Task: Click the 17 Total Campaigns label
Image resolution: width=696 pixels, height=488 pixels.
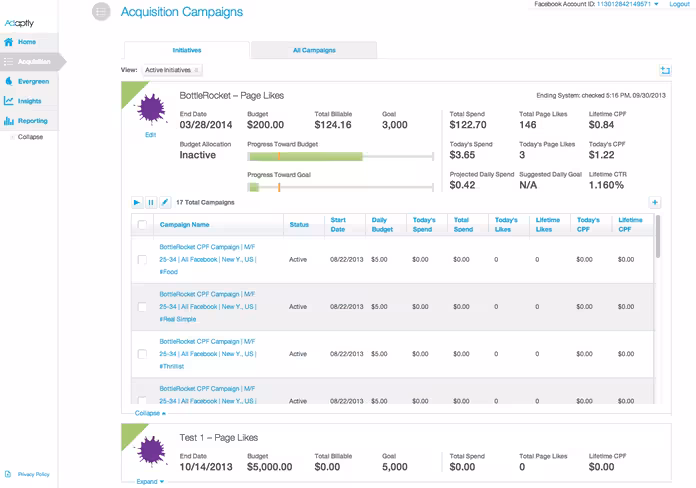Action: click(205, 202)
